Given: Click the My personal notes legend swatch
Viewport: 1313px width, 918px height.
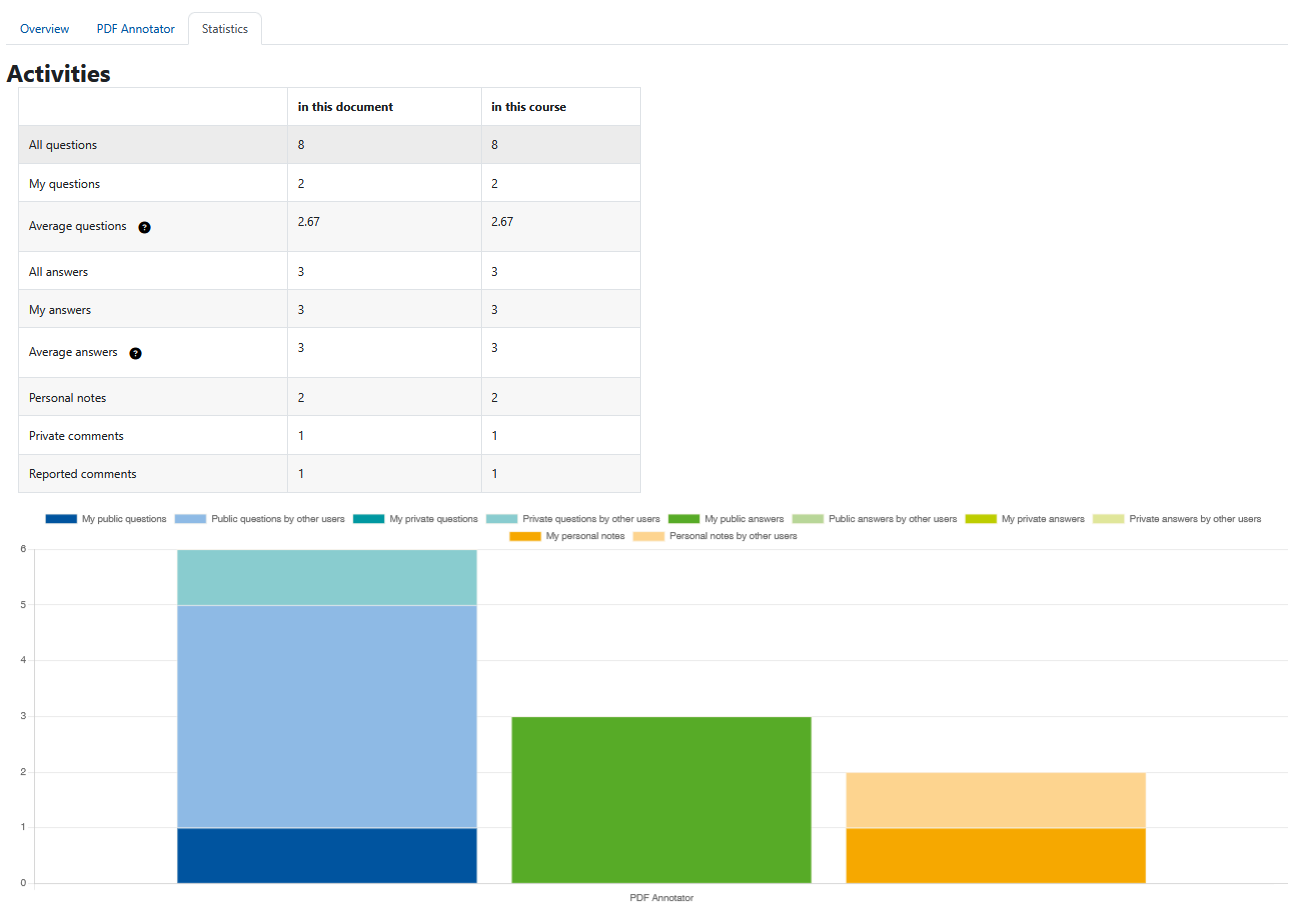Looking at the screenshot, I should [523, 536].
